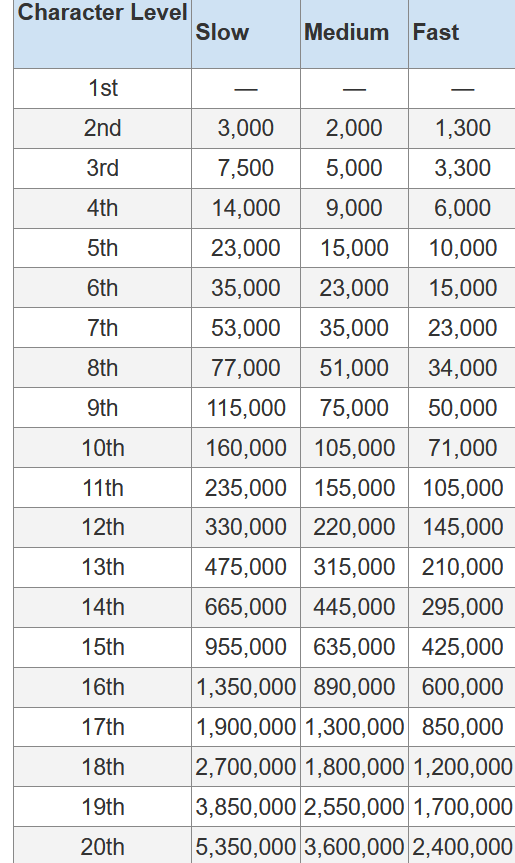Select the 75,000 Medium value for 9th level
The image size is (515, 863).
(354, 408)
